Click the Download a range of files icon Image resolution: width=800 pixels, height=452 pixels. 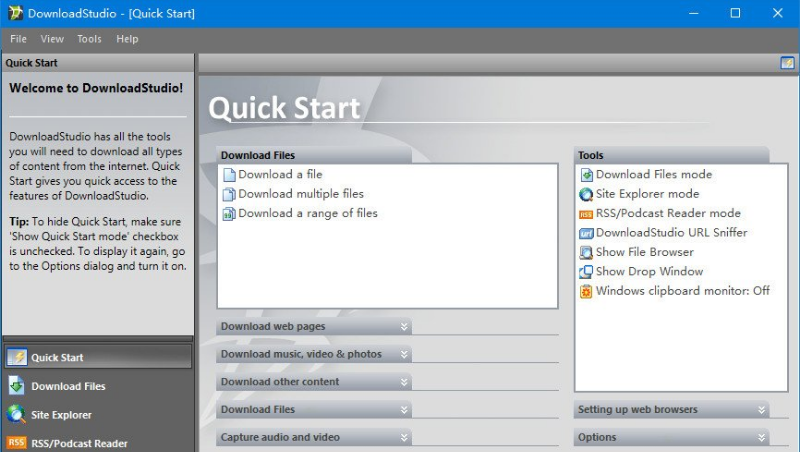[229, 214]
